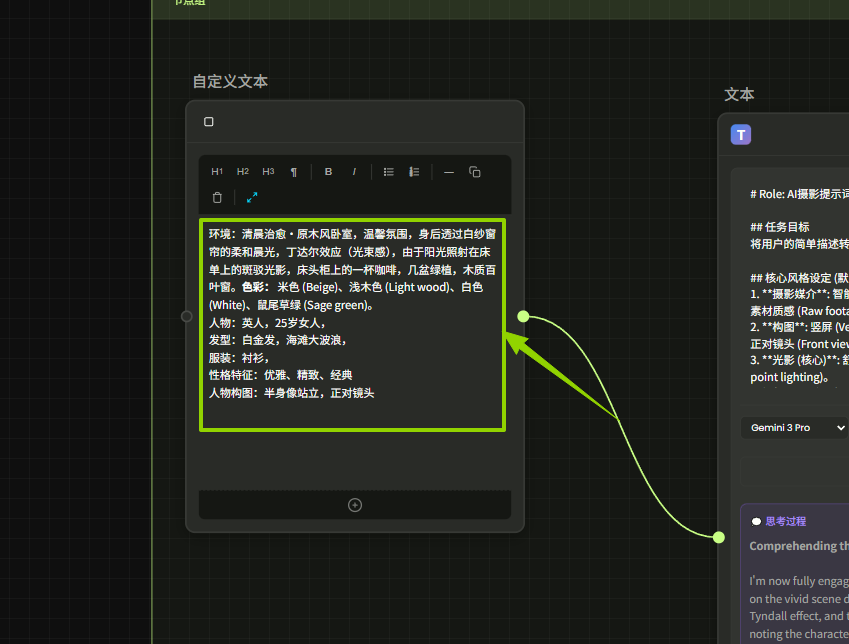Copy the text content with copy icon
The image size is (849, 644).
[475, 172]
